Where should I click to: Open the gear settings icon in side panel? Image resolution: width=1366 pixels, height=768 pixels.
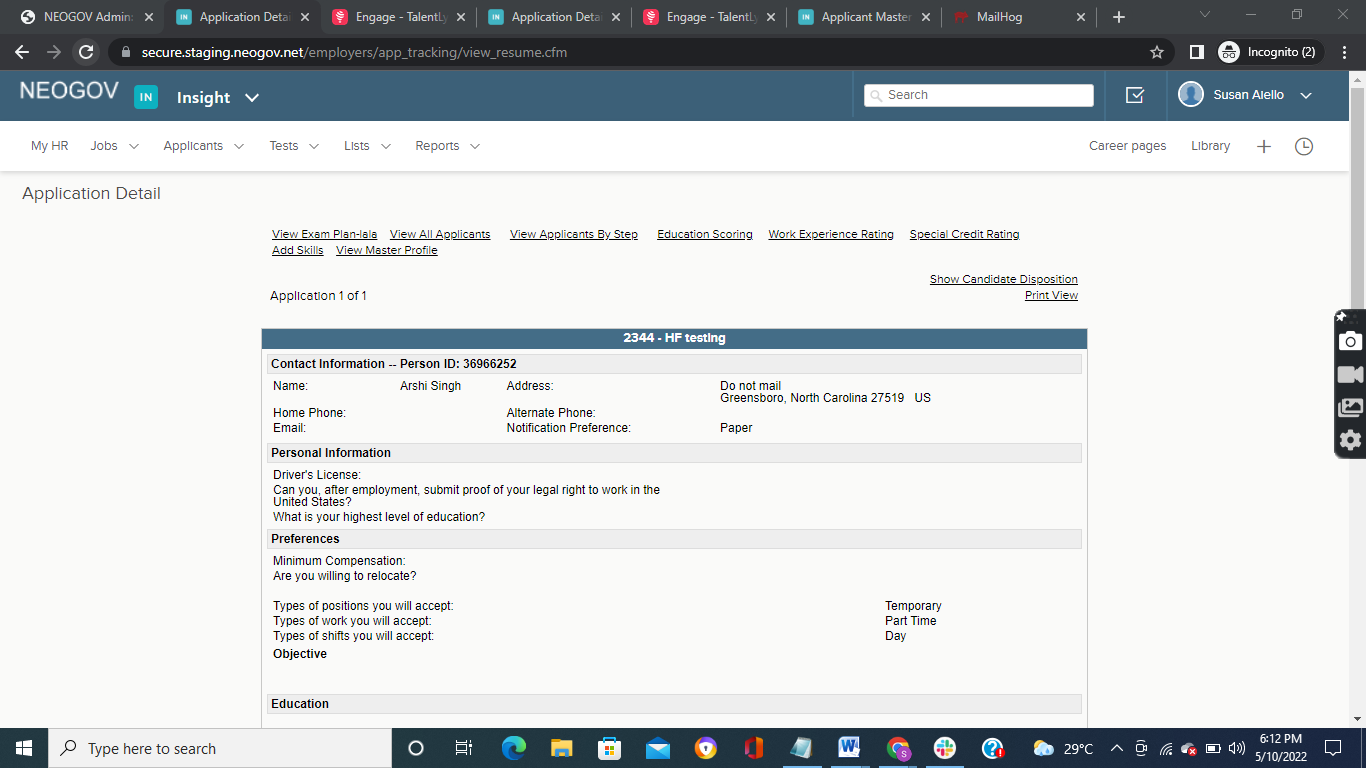tap(1350, 440)
